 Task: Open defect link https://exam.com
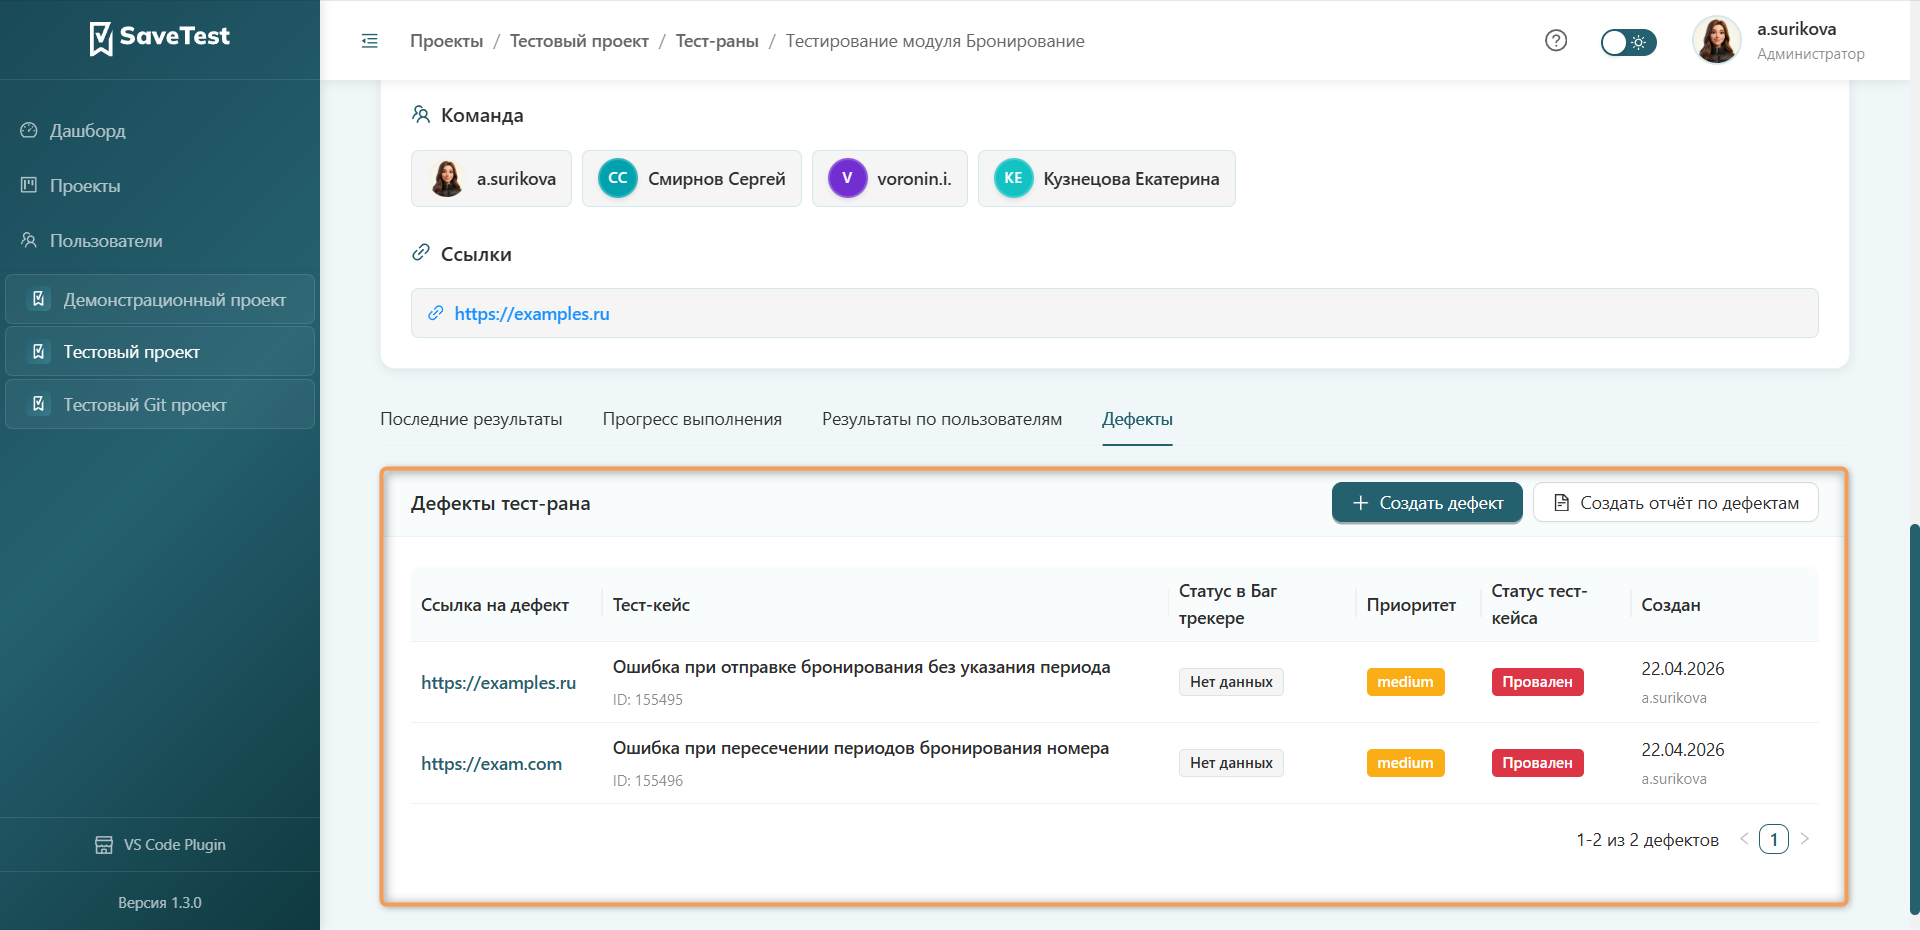coord(491,763)
